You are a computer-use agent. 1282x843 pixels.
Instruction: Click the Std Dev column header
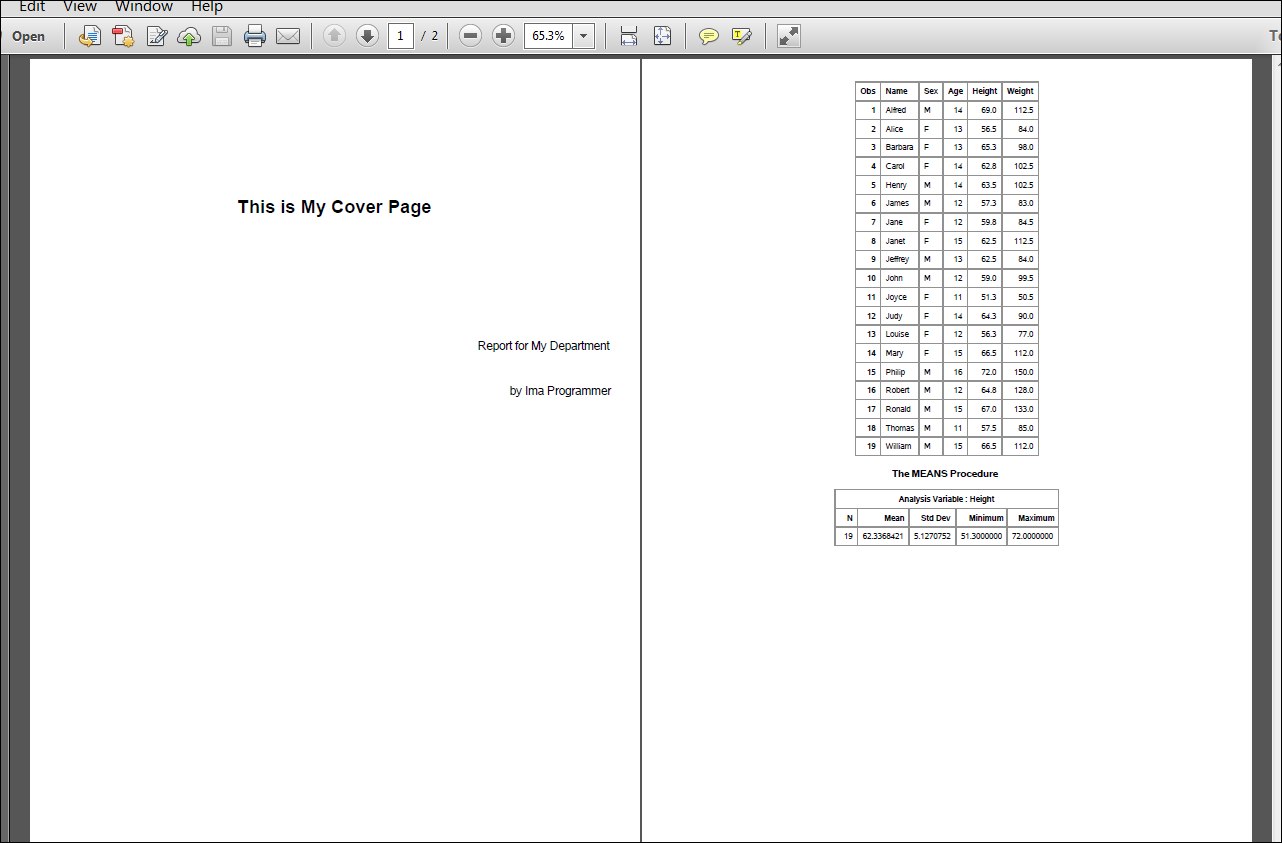(936, 518)
